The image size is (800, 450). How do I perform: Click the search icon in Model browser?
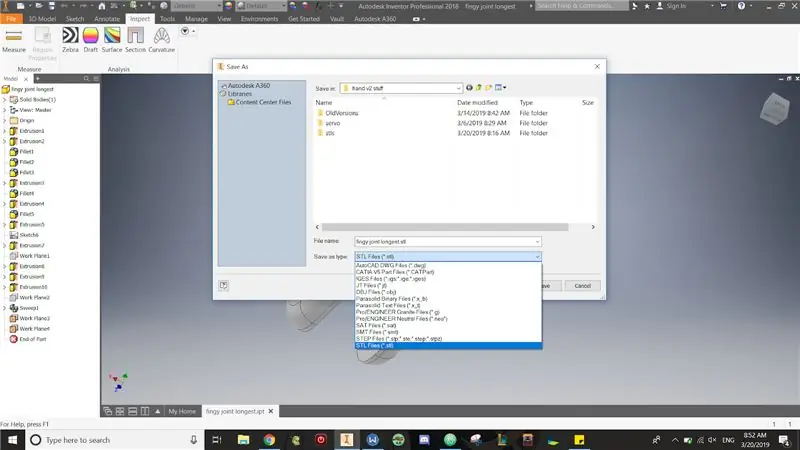(x=86, y=79)
